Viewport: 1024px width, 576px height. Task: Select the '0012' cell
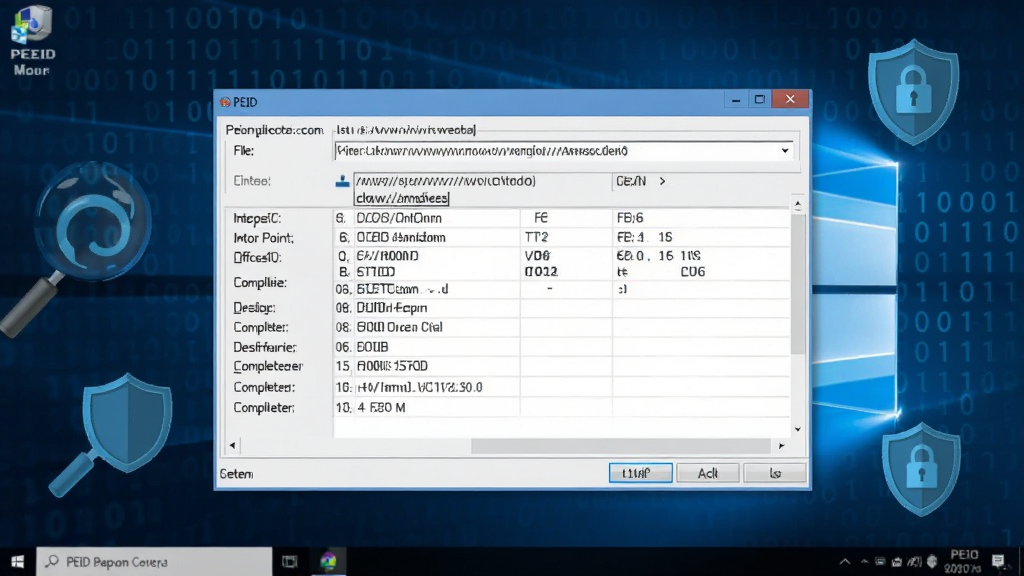(541, 272)
